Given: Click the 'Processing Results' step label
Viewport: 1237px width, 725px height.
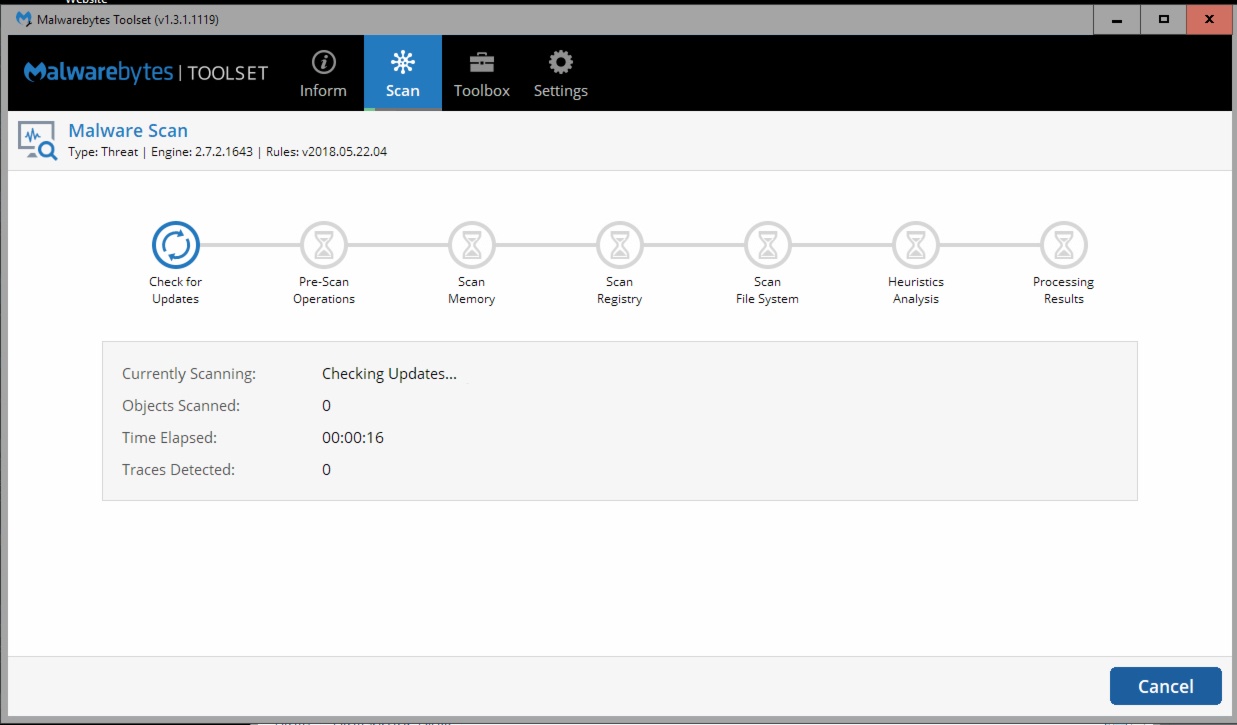Looking at the screenshot, I should 1064,290.
